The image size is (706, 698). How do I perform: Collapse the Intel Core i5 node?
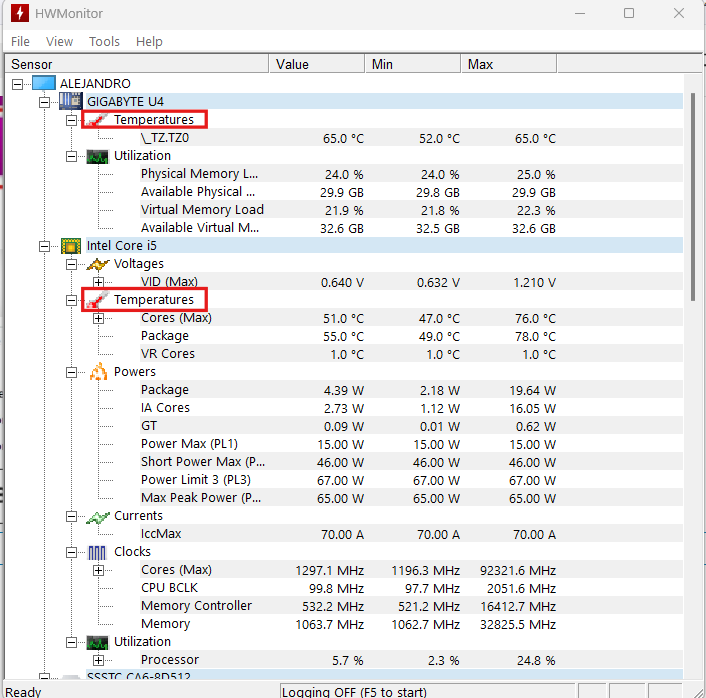point(44,246)
